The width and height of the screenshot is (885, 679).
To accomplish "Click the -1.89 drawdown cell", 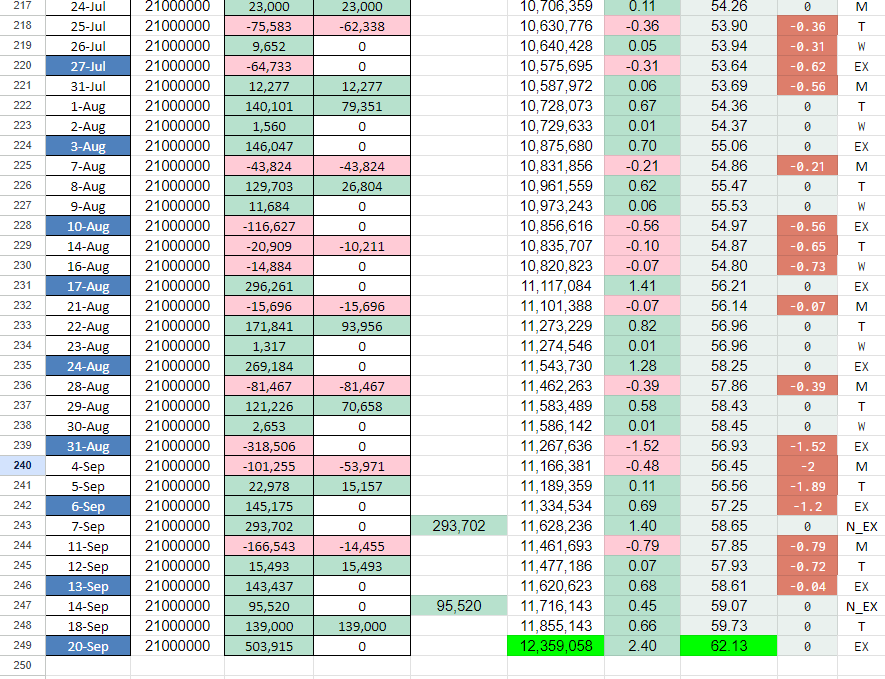I will tap(807, 486).
